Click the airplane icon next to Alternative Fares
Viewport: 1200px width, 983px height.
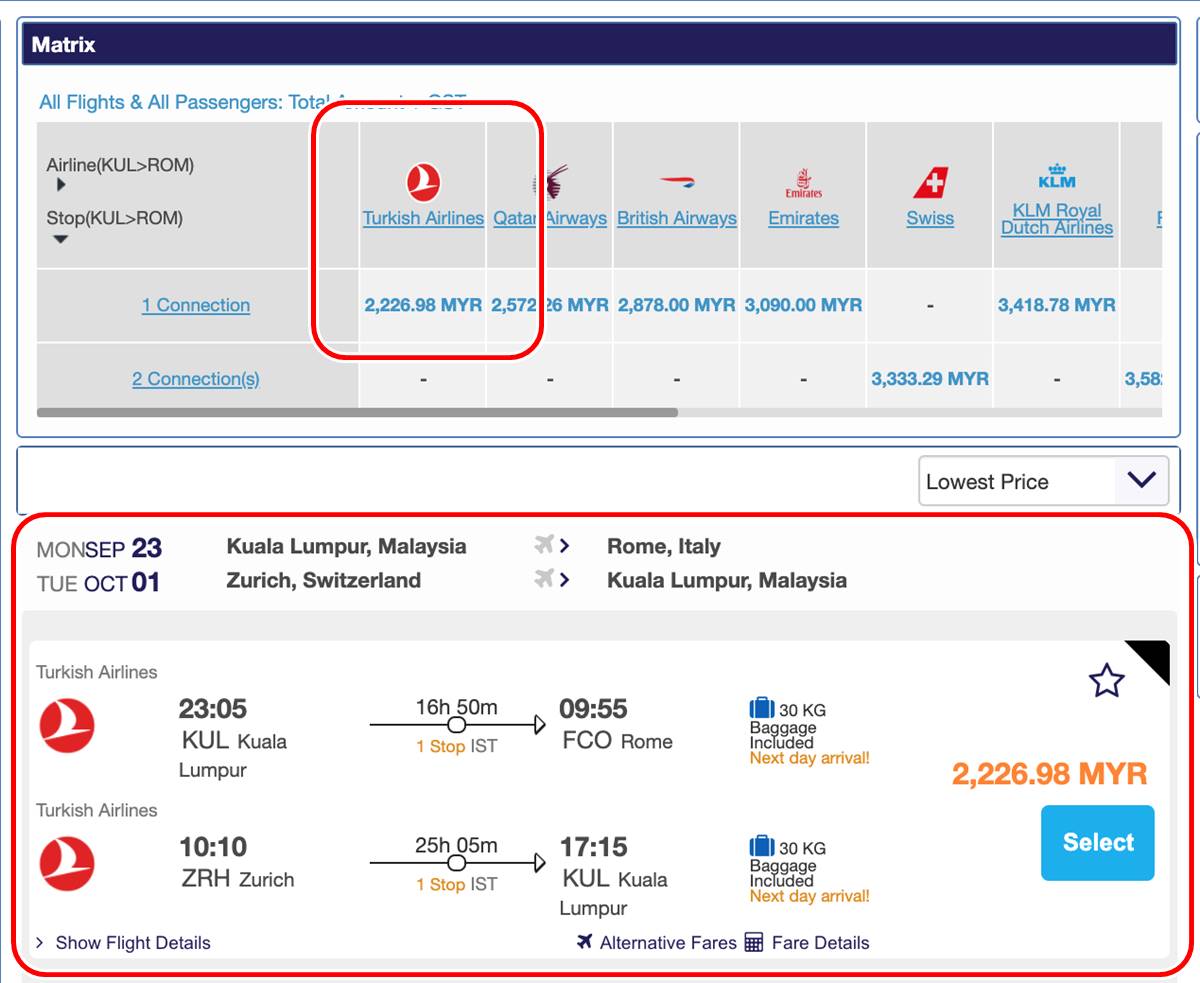pos(585,942)
